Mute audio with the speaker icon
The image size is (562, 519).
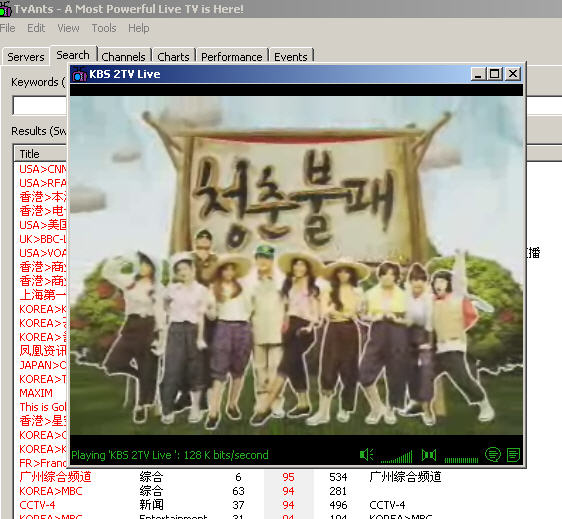pos(366,455)
